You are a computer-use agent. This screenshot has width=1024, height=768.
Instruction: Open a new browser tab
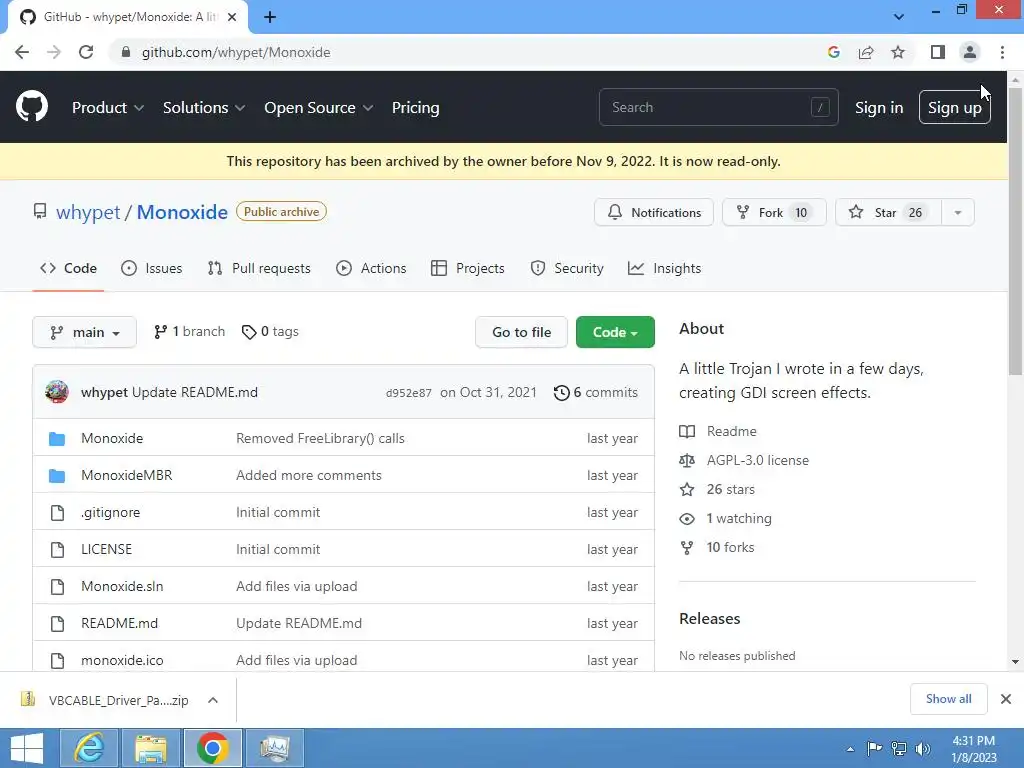[x=270, y=17]
